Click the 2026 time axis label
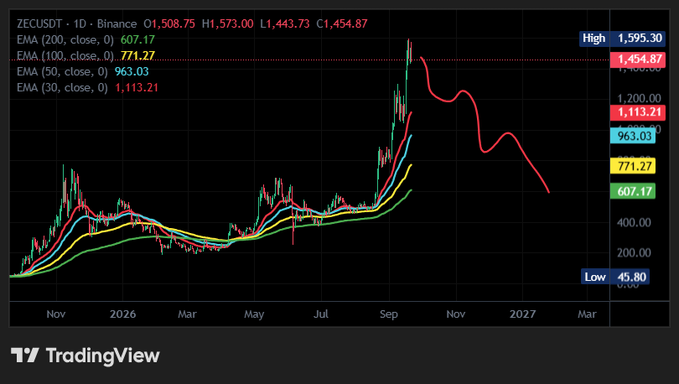This screenshot has height=384, width=679. (123, 314)
